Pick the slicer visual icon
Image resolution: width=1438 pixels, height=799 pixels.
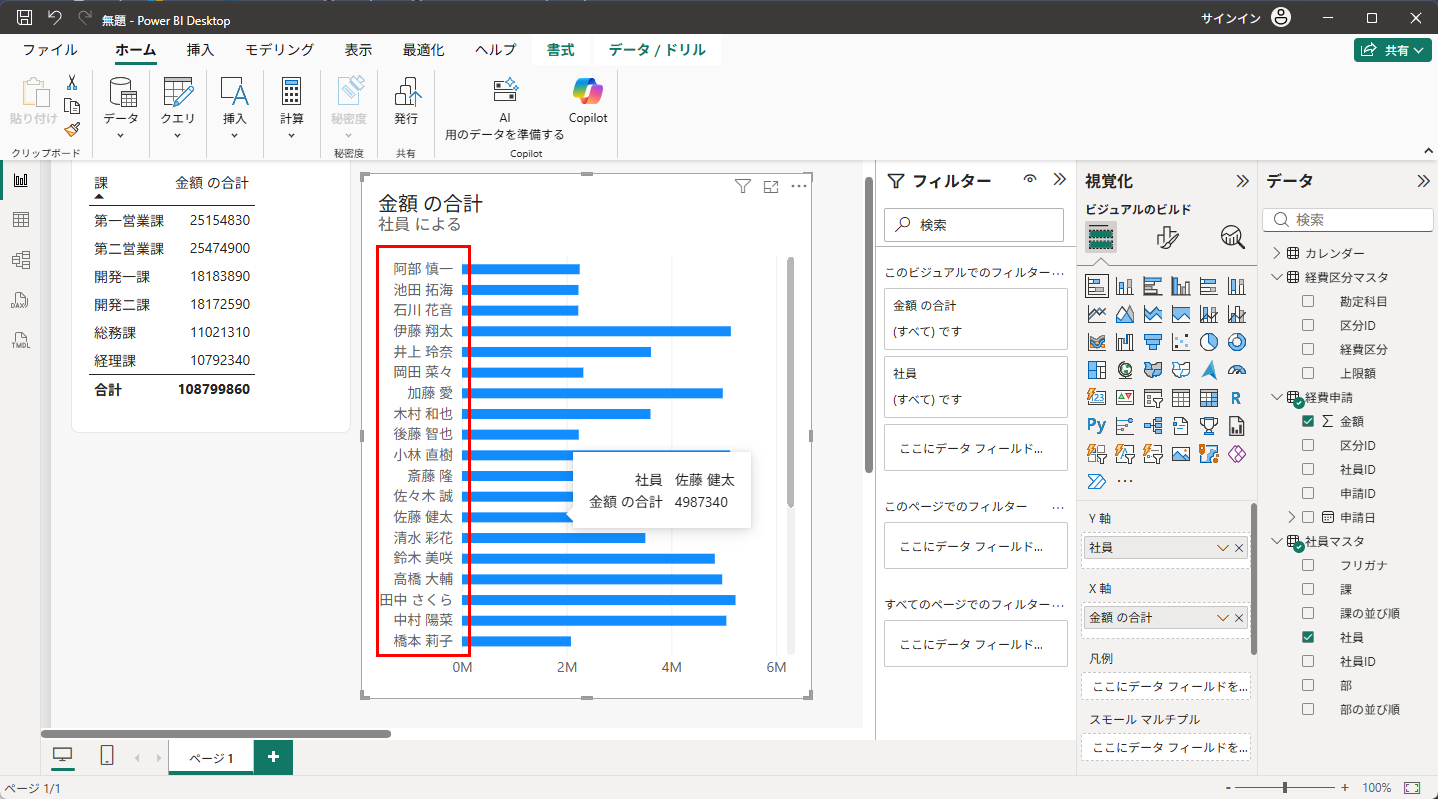(x=1153, y=398)
